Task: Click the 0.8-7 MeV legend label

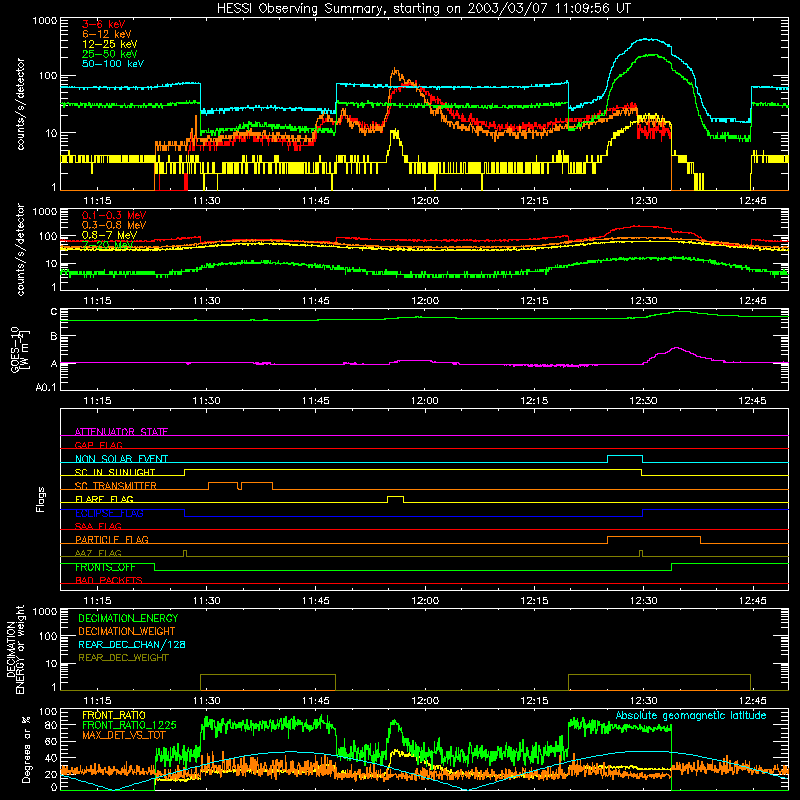Action: point(110,235)
